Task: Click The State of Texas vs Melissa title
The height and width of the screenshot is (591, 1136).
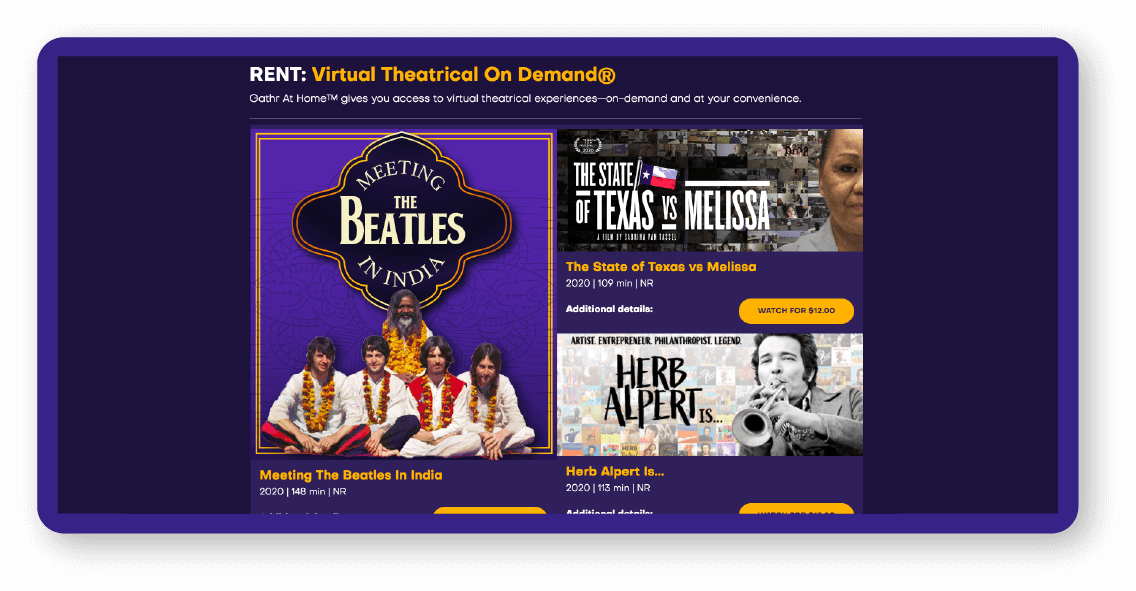Action: (x=661, y=267)
